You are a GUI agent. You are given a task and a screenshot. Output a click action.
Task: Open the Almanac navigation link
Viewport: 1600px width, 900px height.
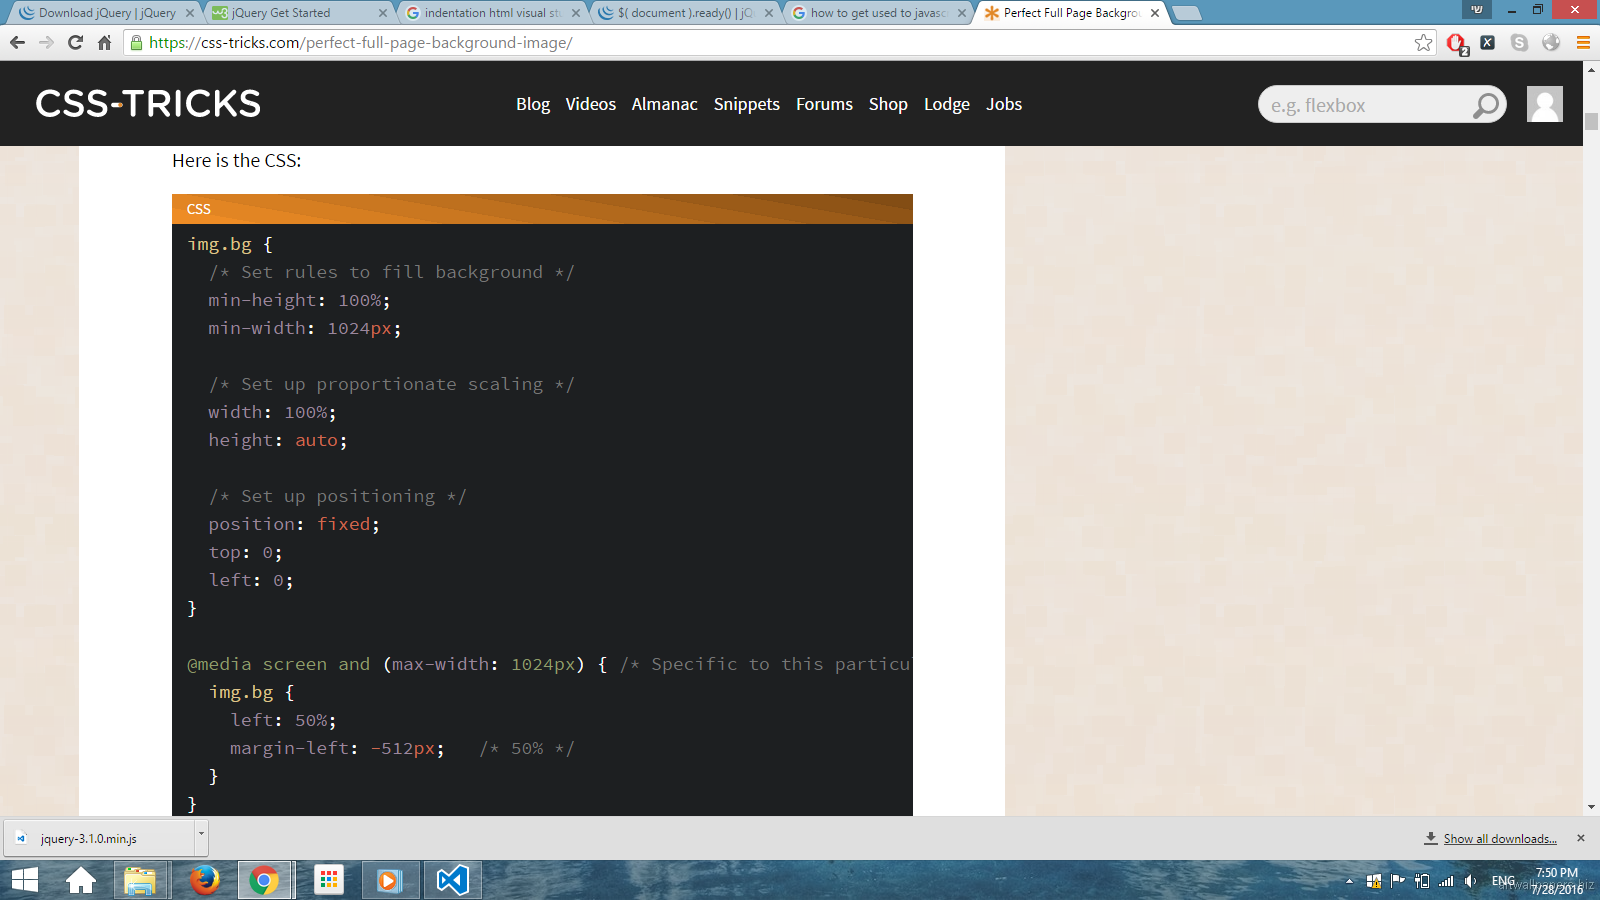click(664, 104)
